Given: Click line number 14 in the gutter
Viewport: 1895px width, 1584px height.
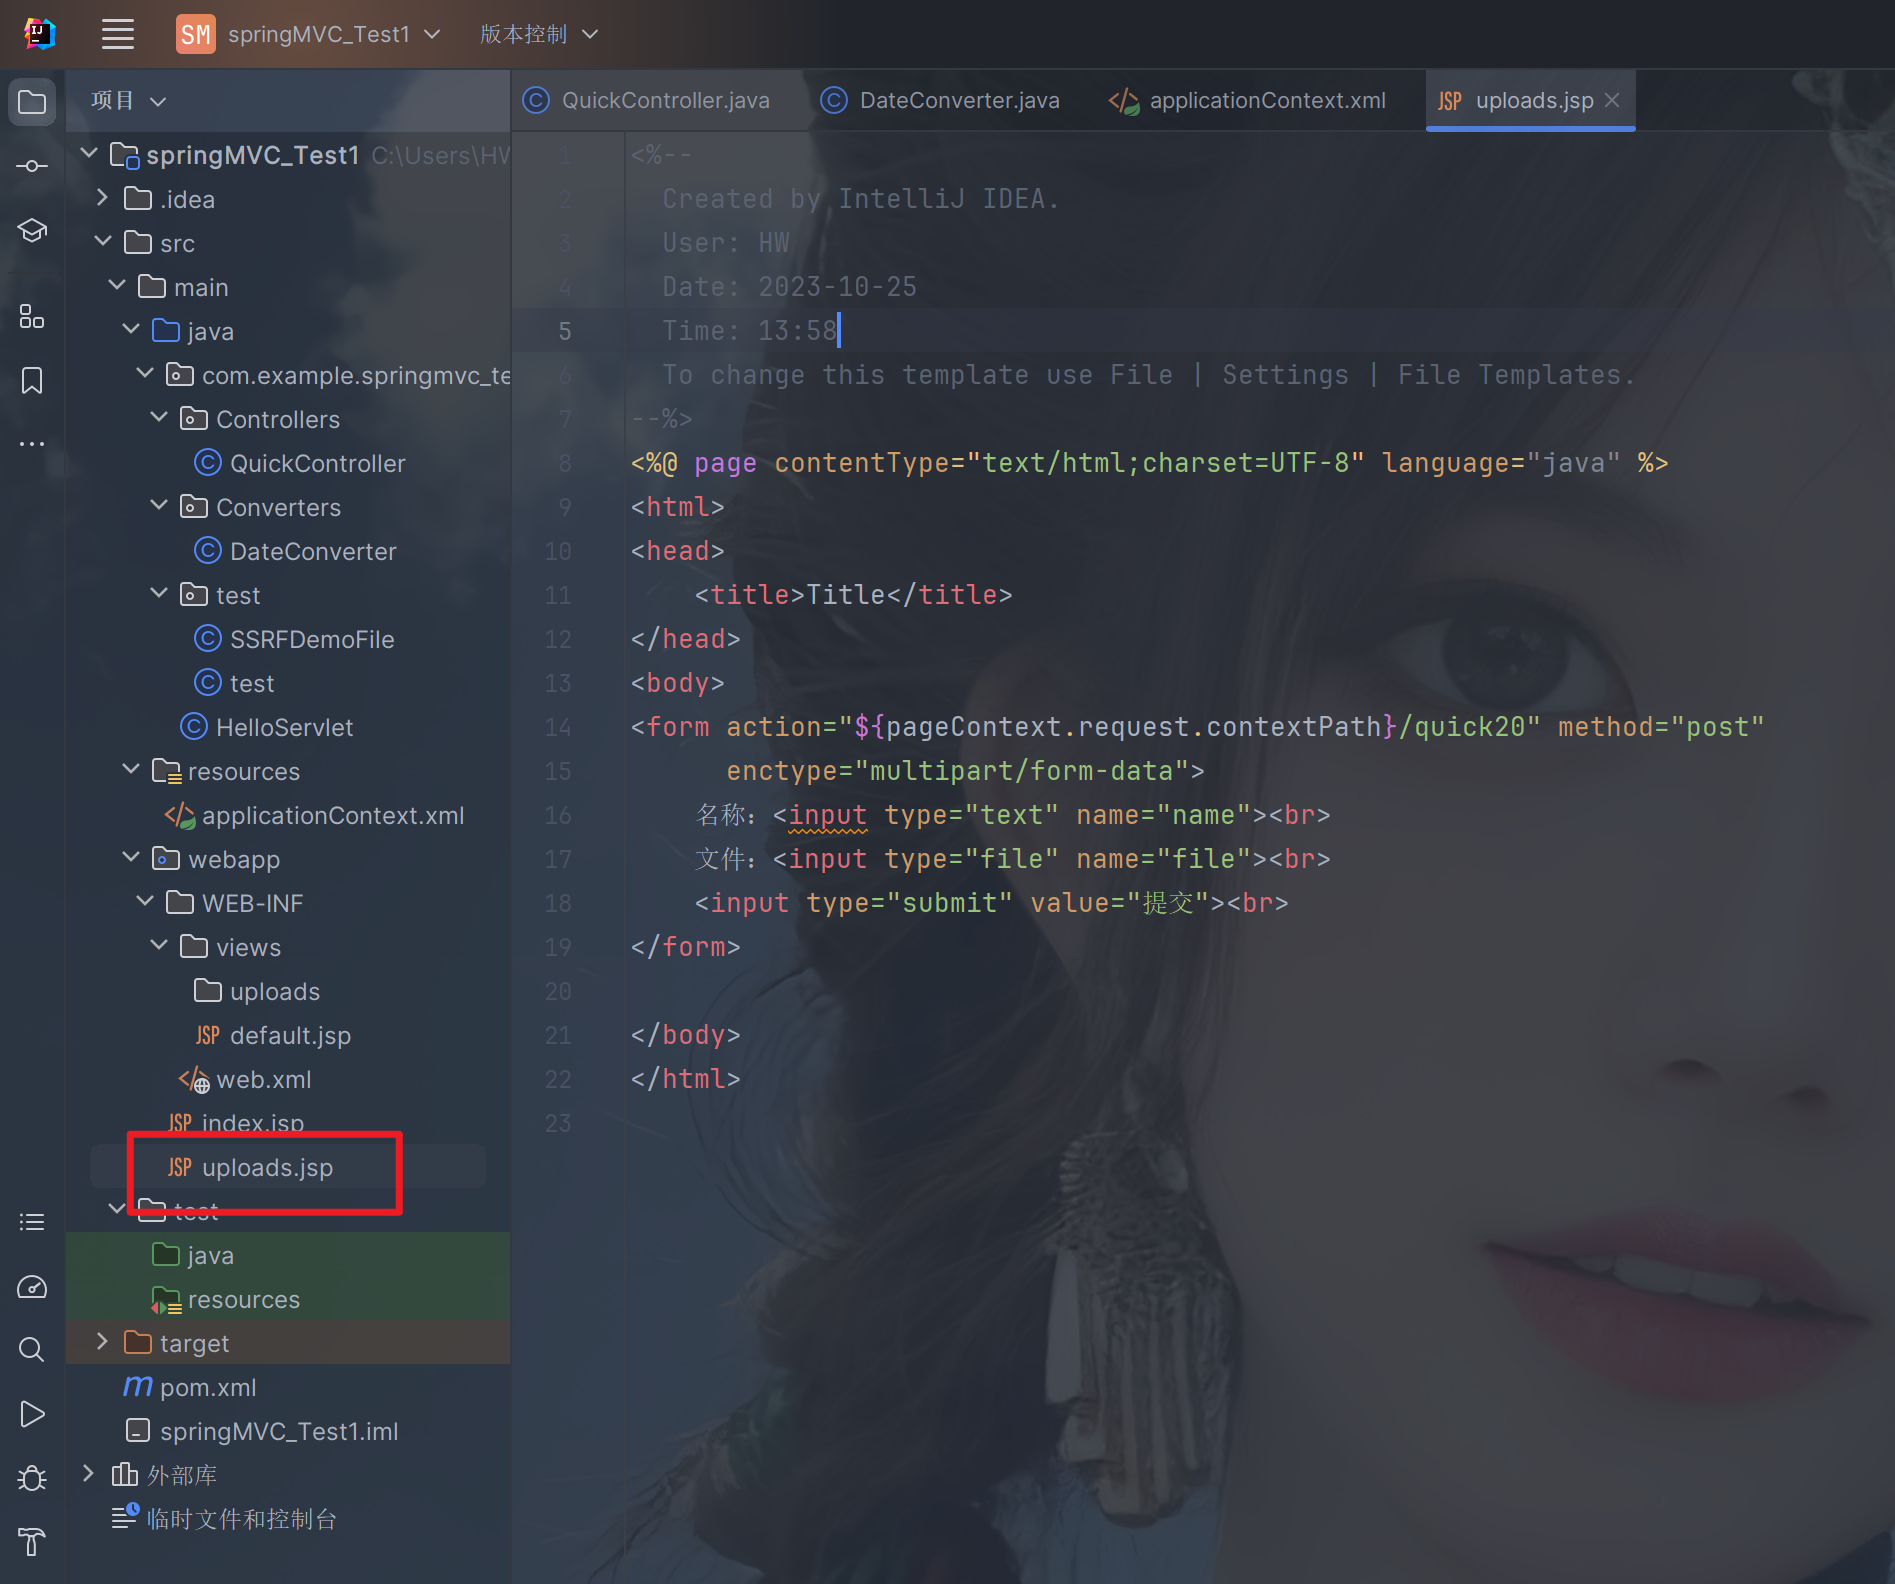Looking at the screenshot, I should click(x=558, y=727).
